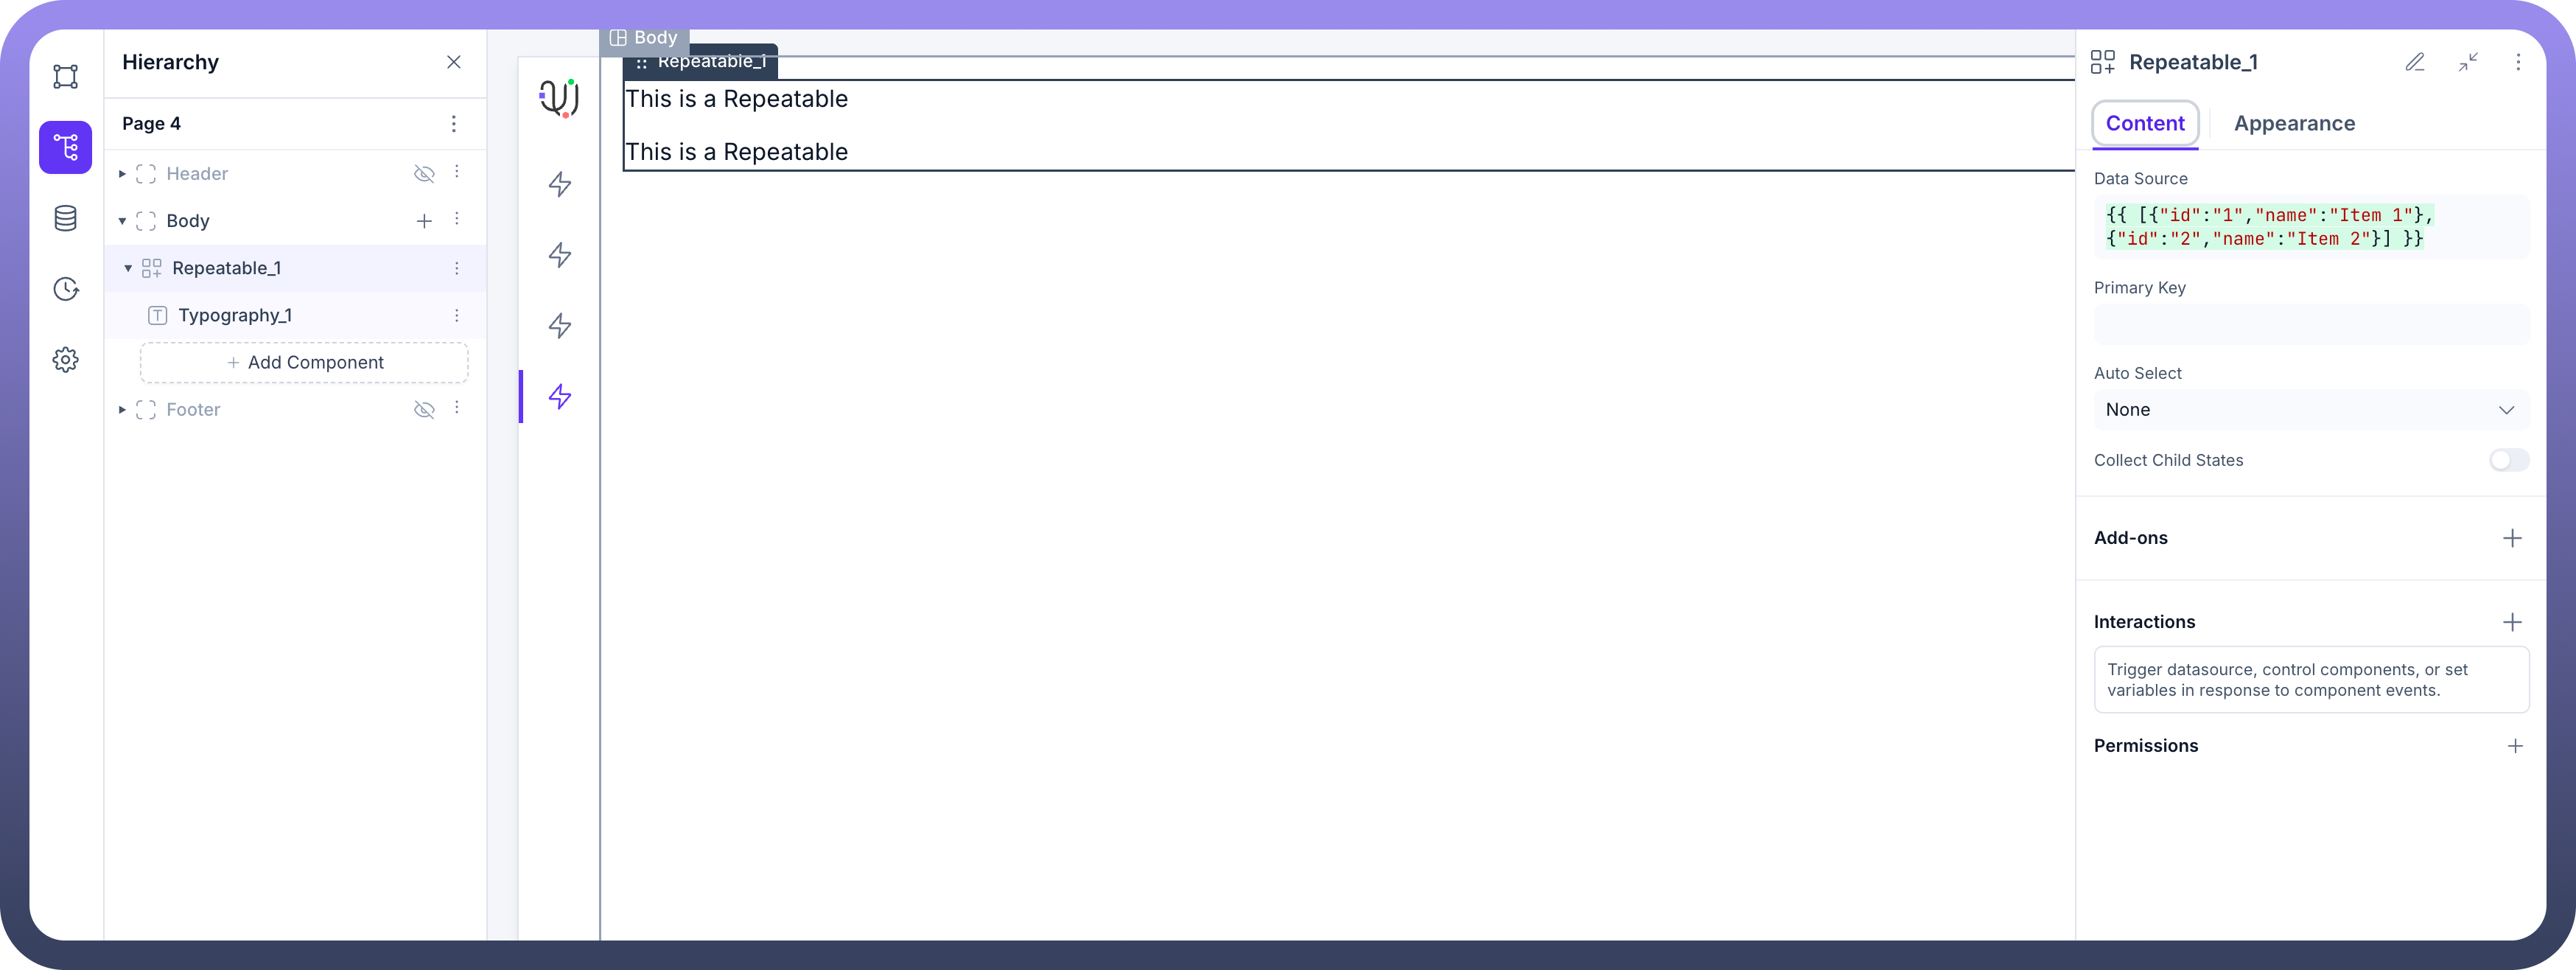Screen dimensions: 2576x970
Task: Add a child to Body with plus icon
Action: (x=424, y=221)
